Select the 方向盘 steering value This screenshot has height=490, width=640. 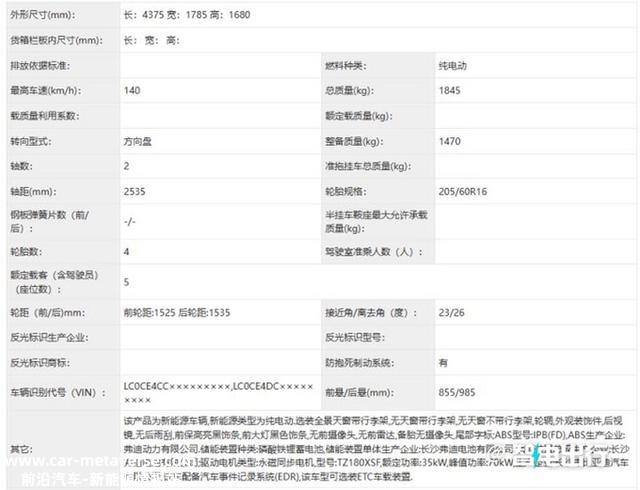(138, 142)
